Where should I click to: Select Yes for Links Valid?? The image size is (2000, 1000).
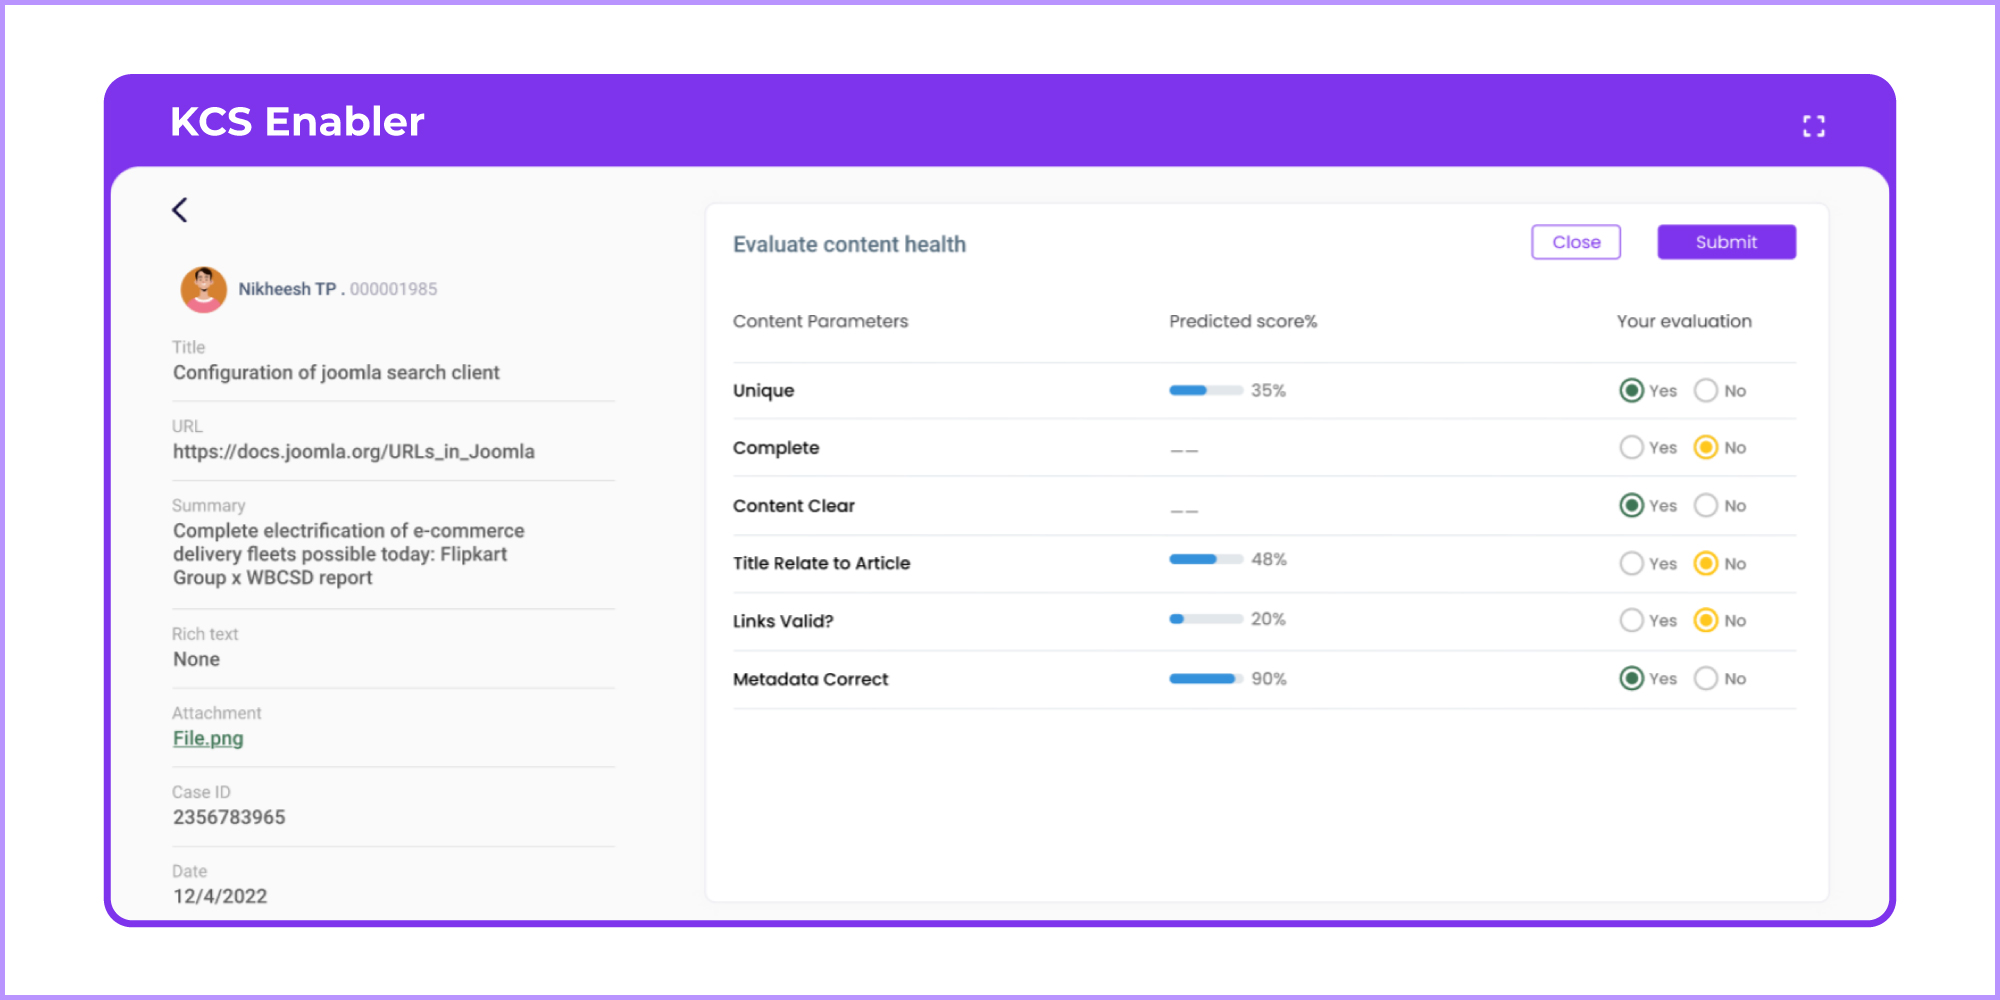tap(1631, 620)
